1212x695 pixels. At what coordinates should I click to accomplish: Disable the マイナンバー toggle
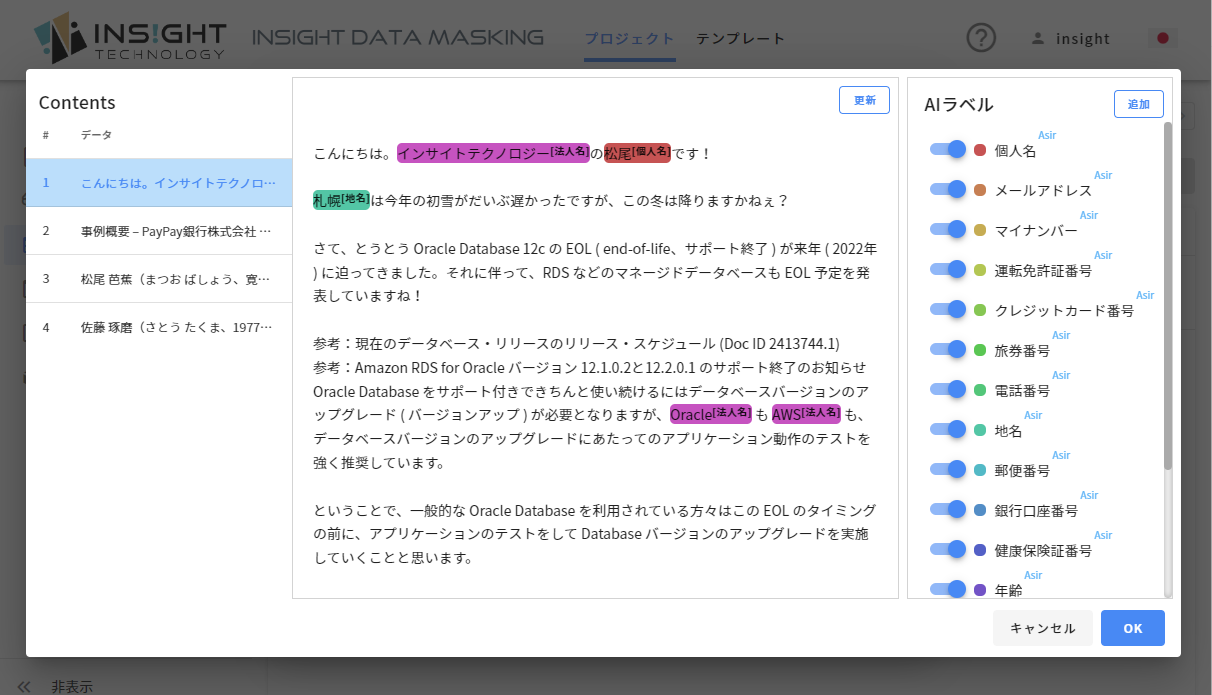point(947,229)
